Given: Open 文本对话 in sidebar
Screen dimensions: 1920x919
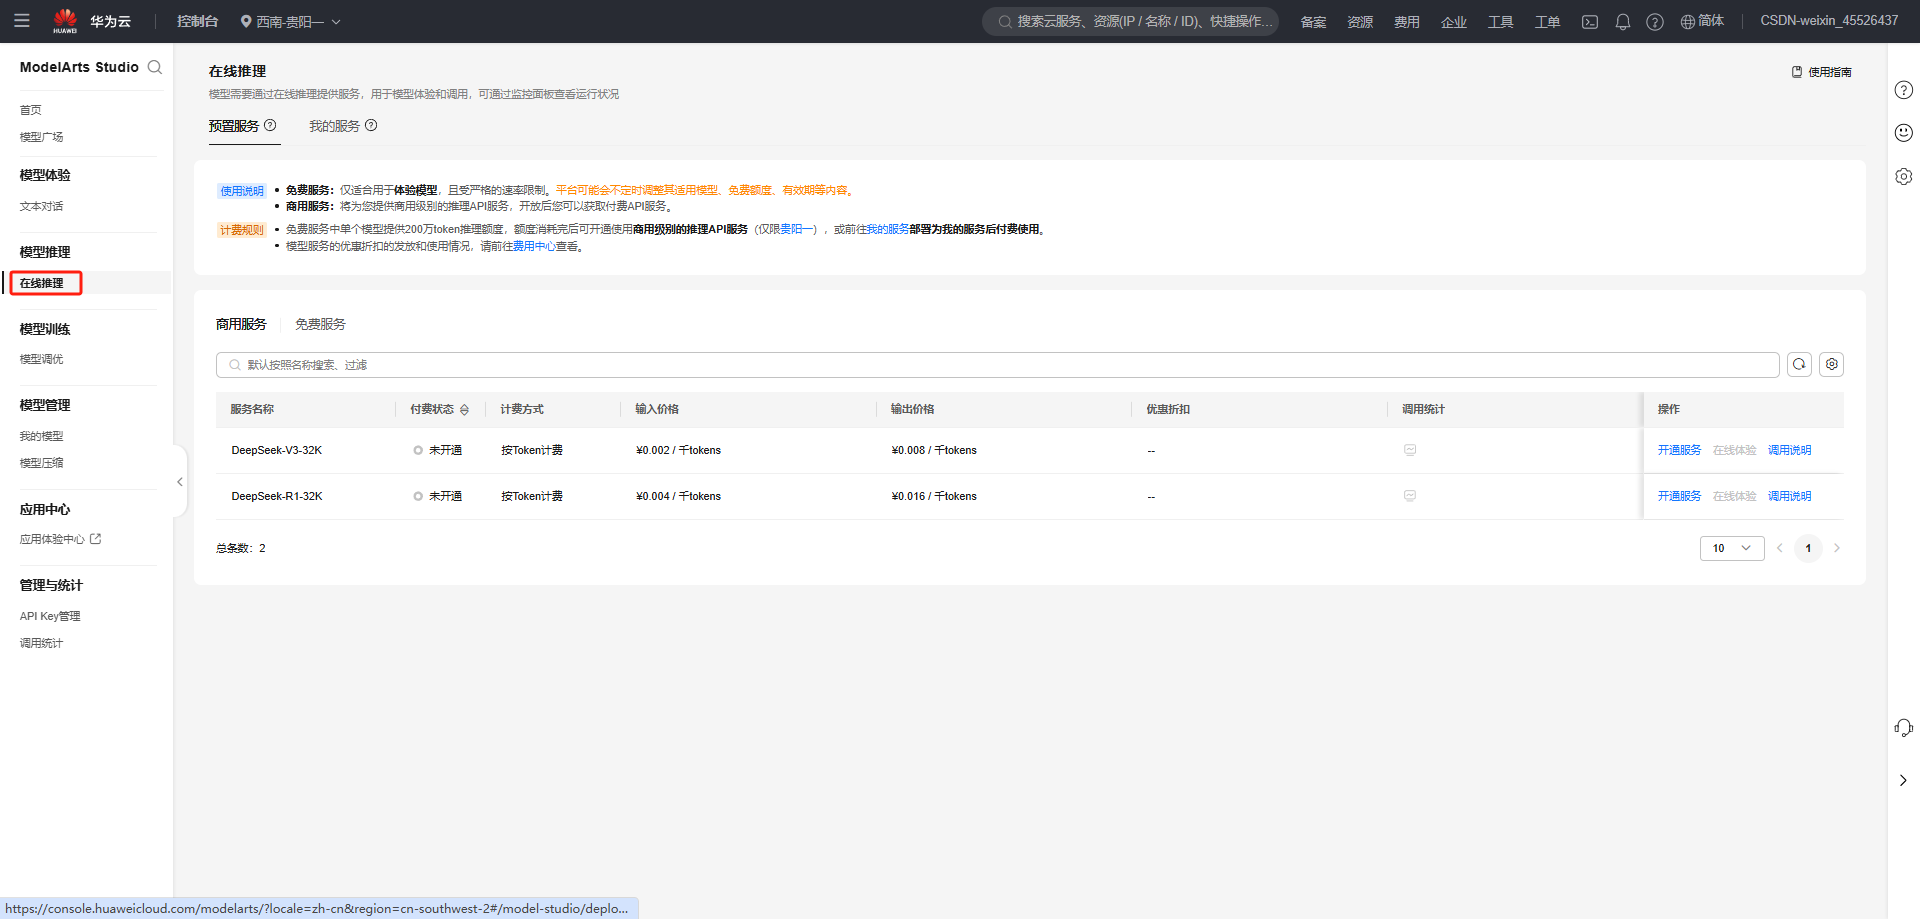Looking at the screenshot, I should [41, 206].
